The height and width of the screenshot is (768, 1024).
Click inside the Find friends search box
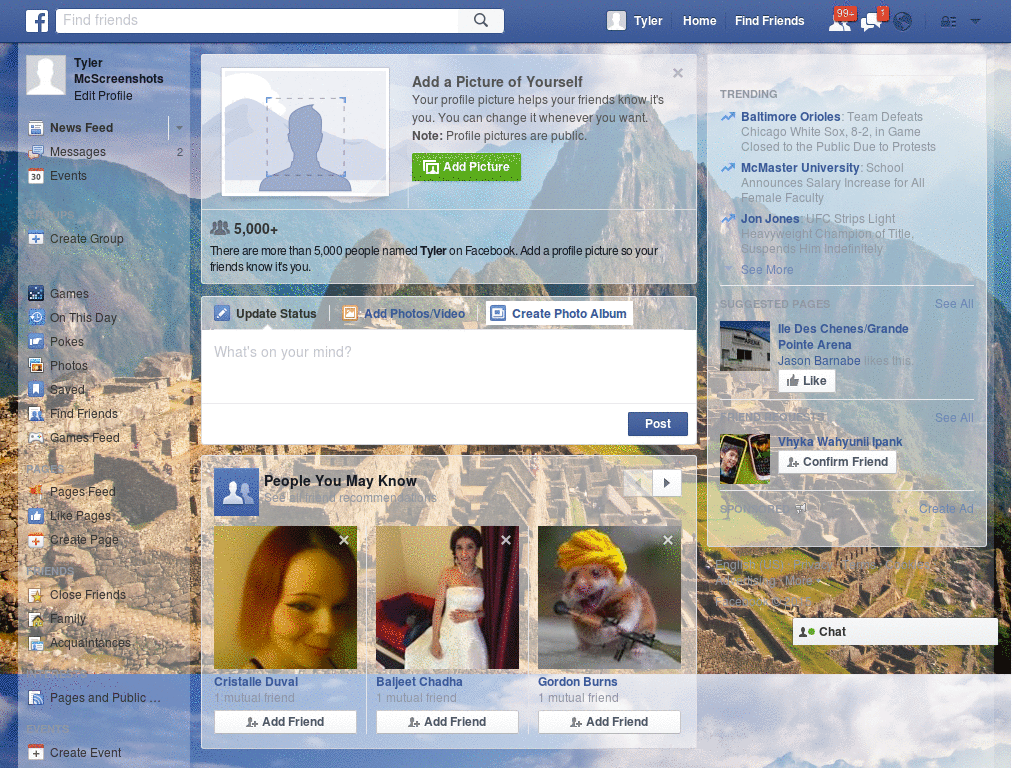258,20
